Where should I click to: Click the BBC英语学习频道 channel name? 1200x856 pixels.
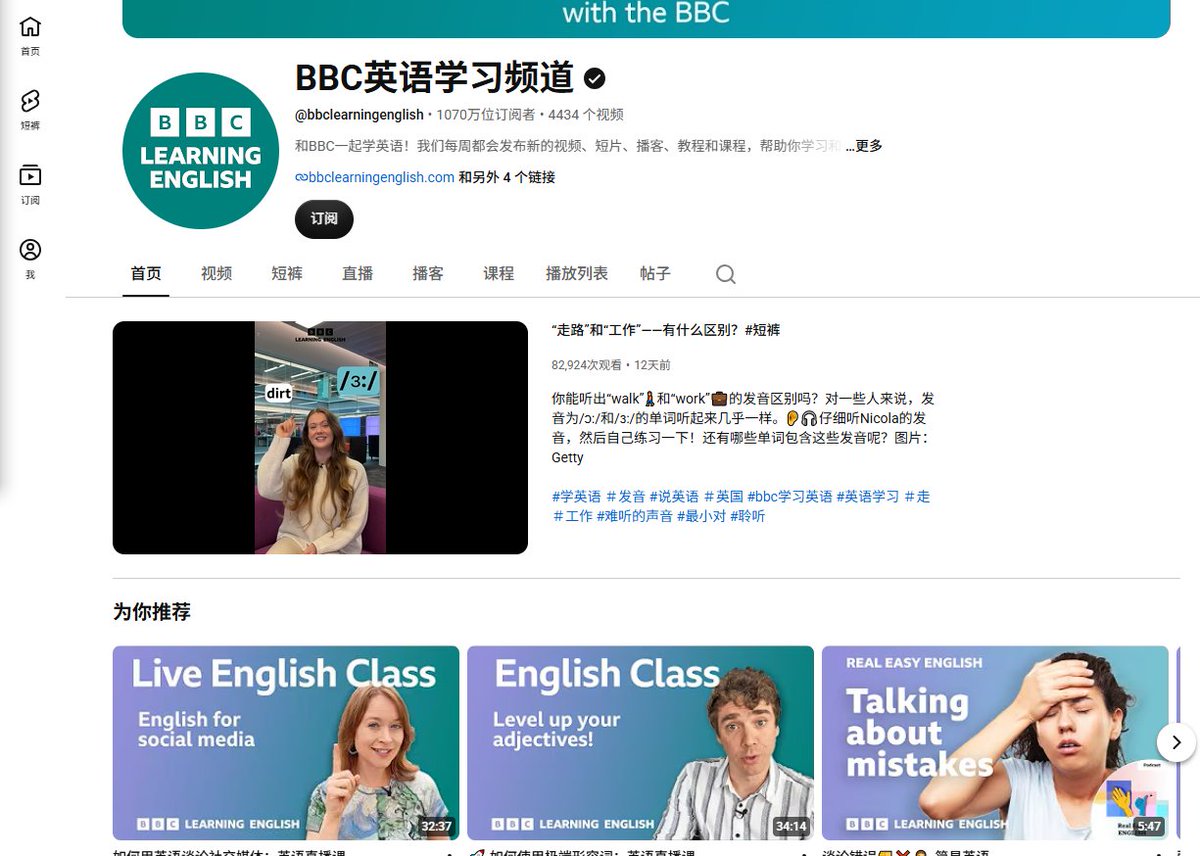click(435, 78)
